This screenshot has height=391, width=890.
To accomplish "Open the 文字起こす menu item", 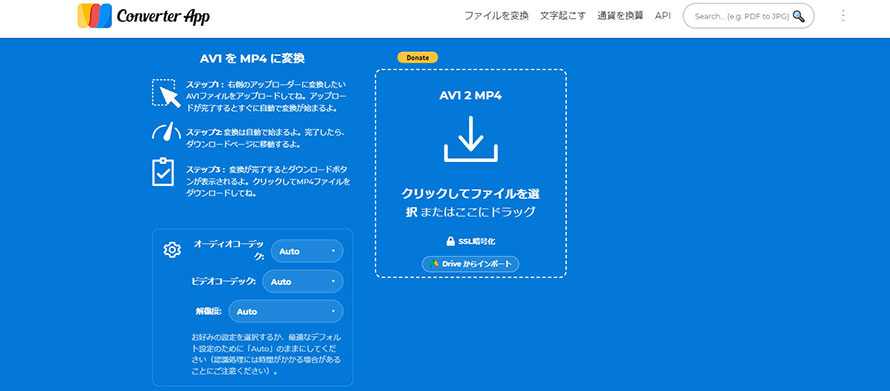I will (562, 16).
